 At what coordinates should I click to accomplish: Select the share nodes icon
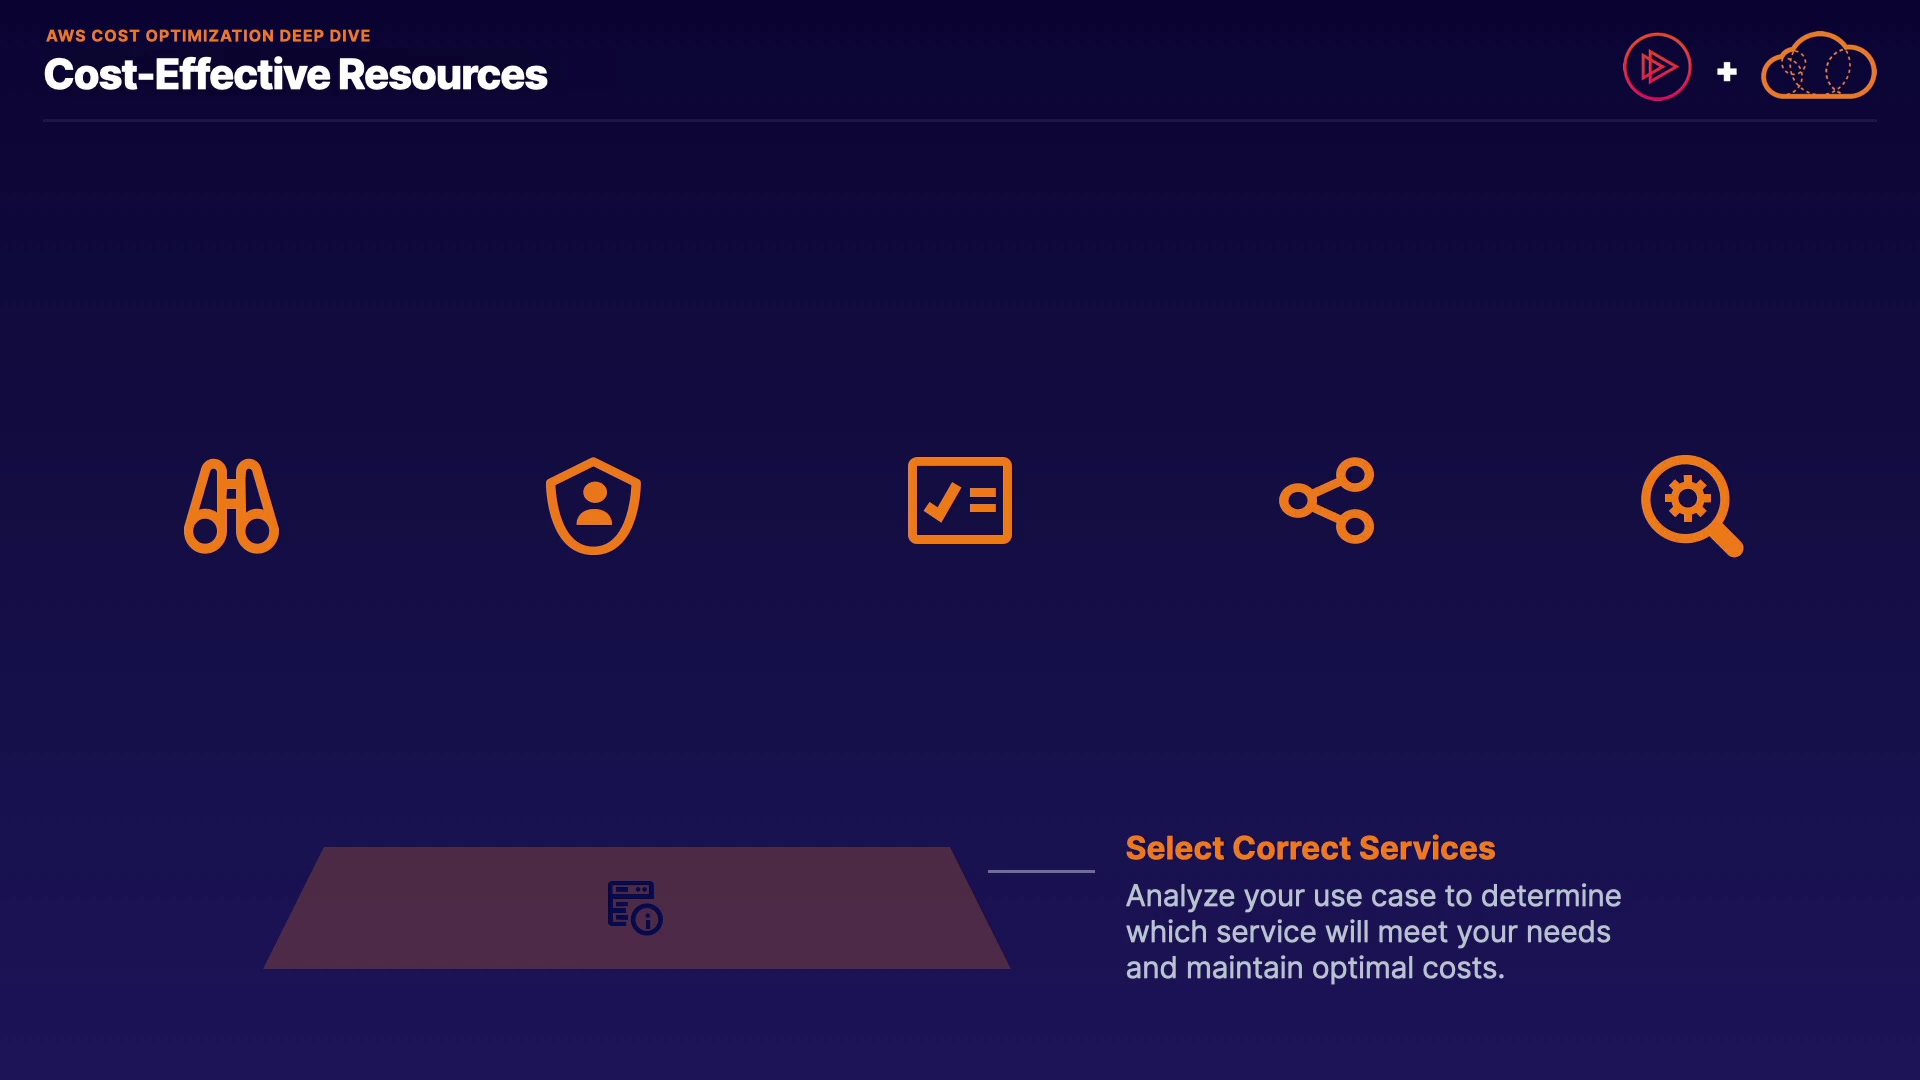click(x=1327, y=501)
